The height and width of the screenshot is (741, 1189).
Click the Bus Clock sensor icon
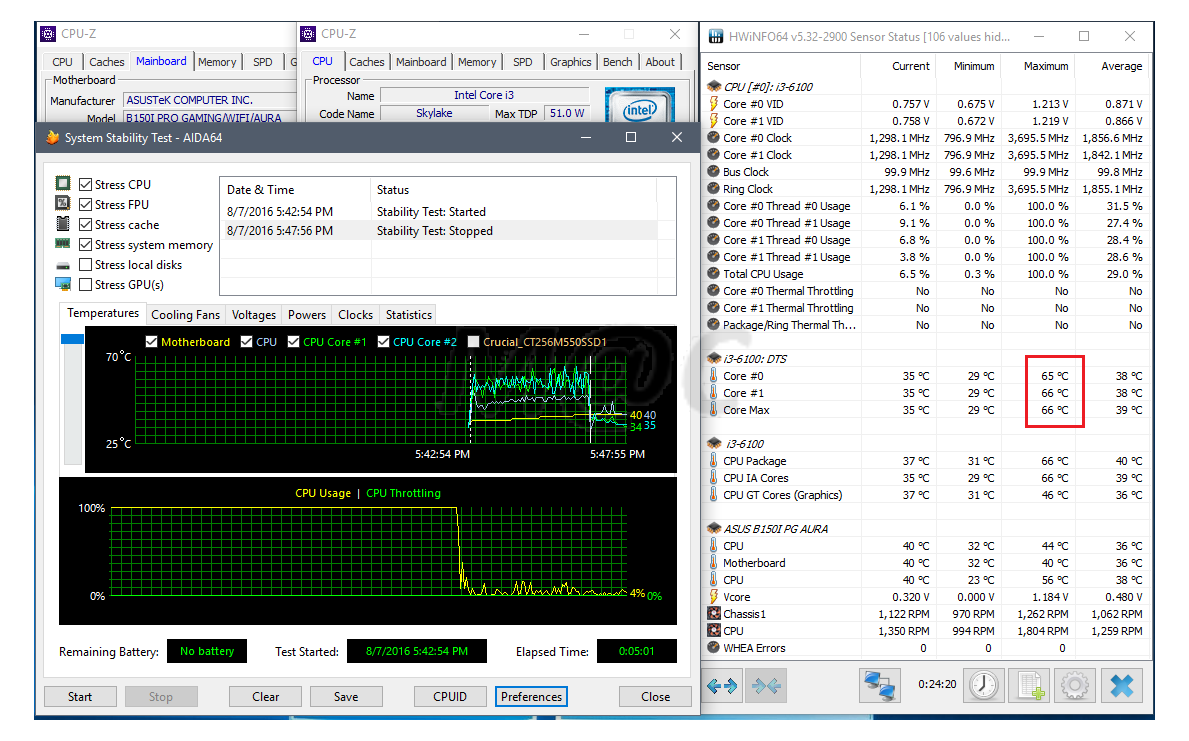point(714,171)
